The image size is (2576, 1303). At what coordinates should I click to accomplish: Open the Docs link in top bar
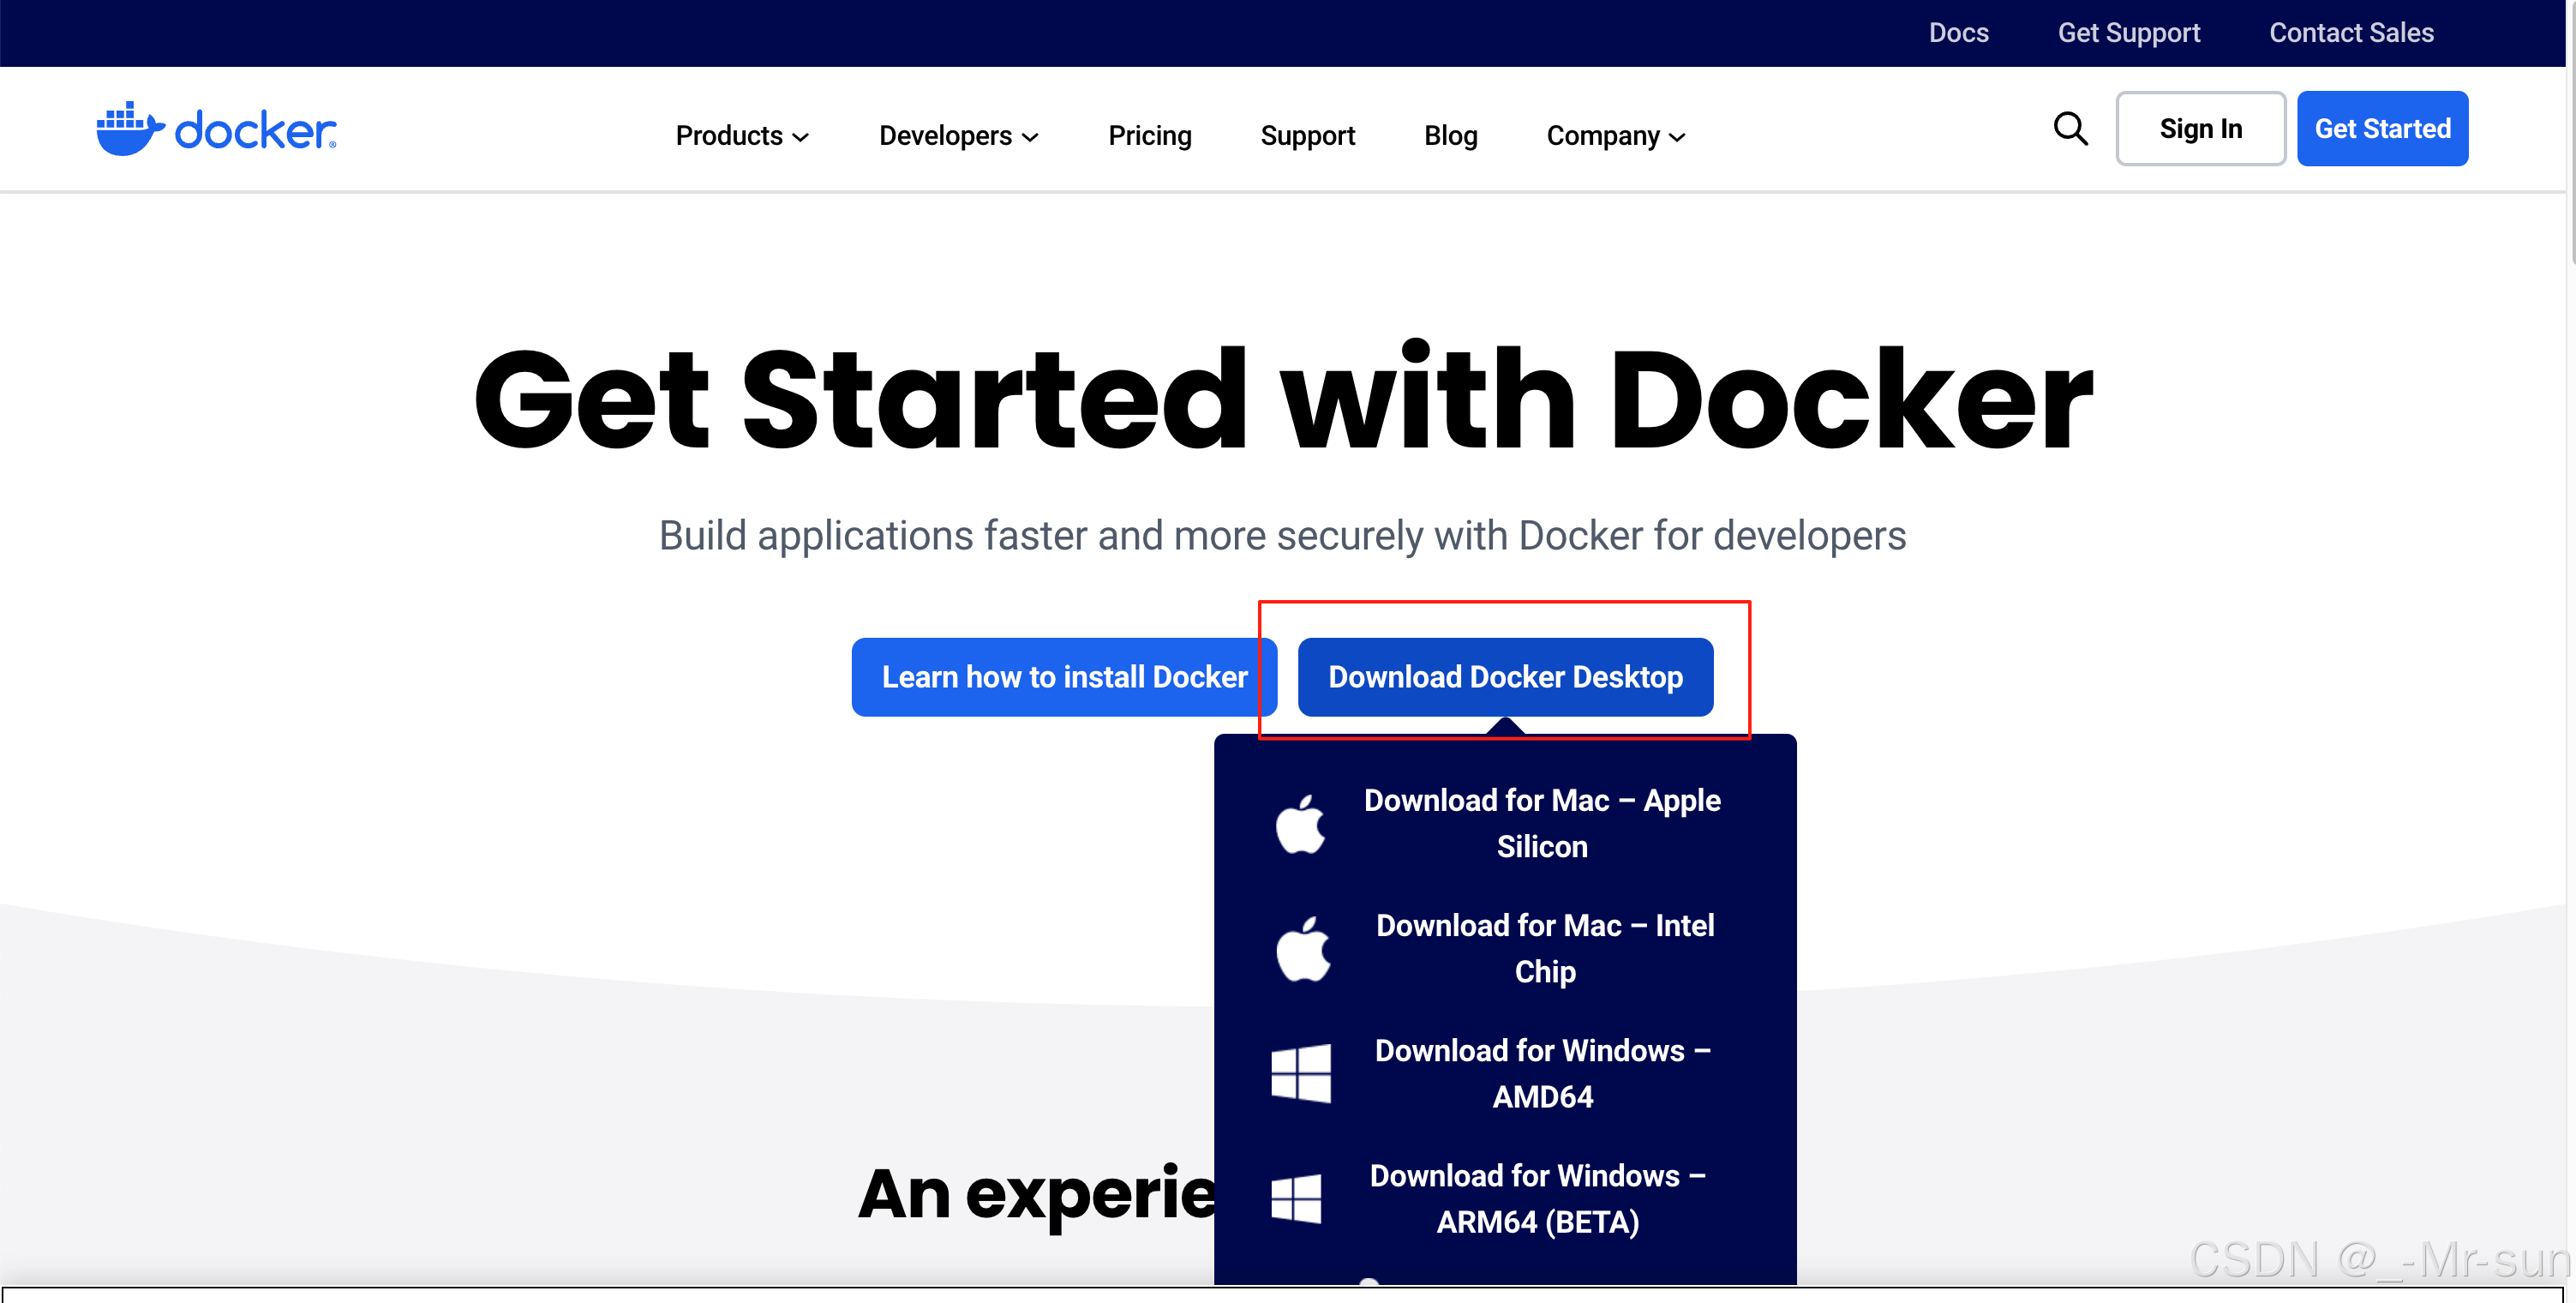(1958, 33)
